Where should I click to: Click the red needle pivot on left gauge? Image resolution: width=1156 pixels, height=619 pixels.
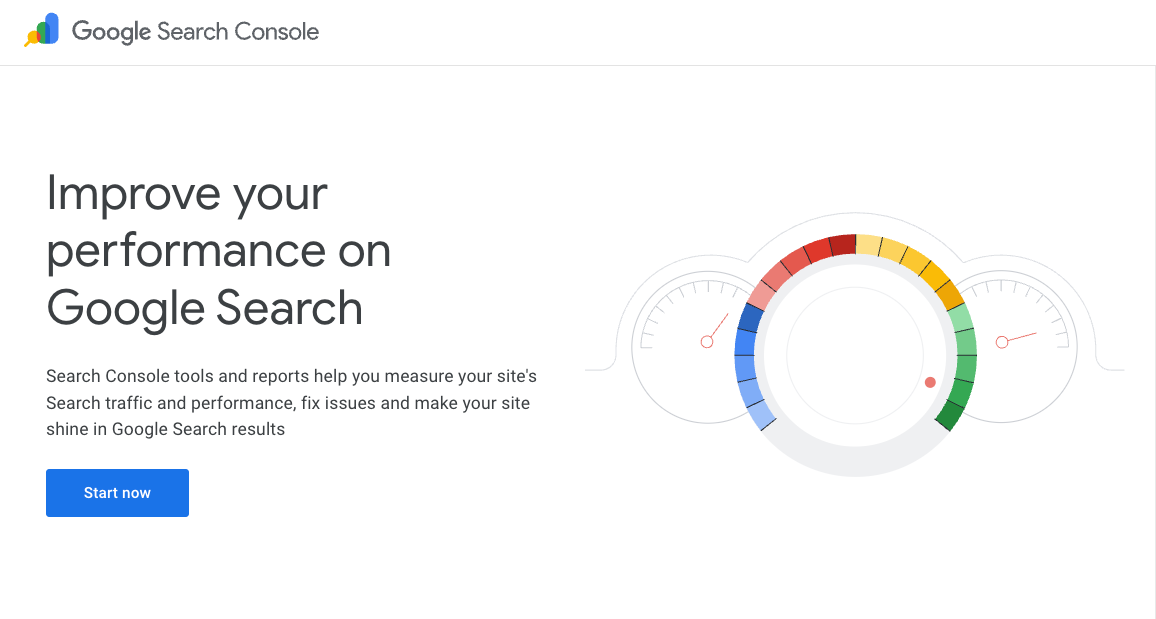pos(707,342)
